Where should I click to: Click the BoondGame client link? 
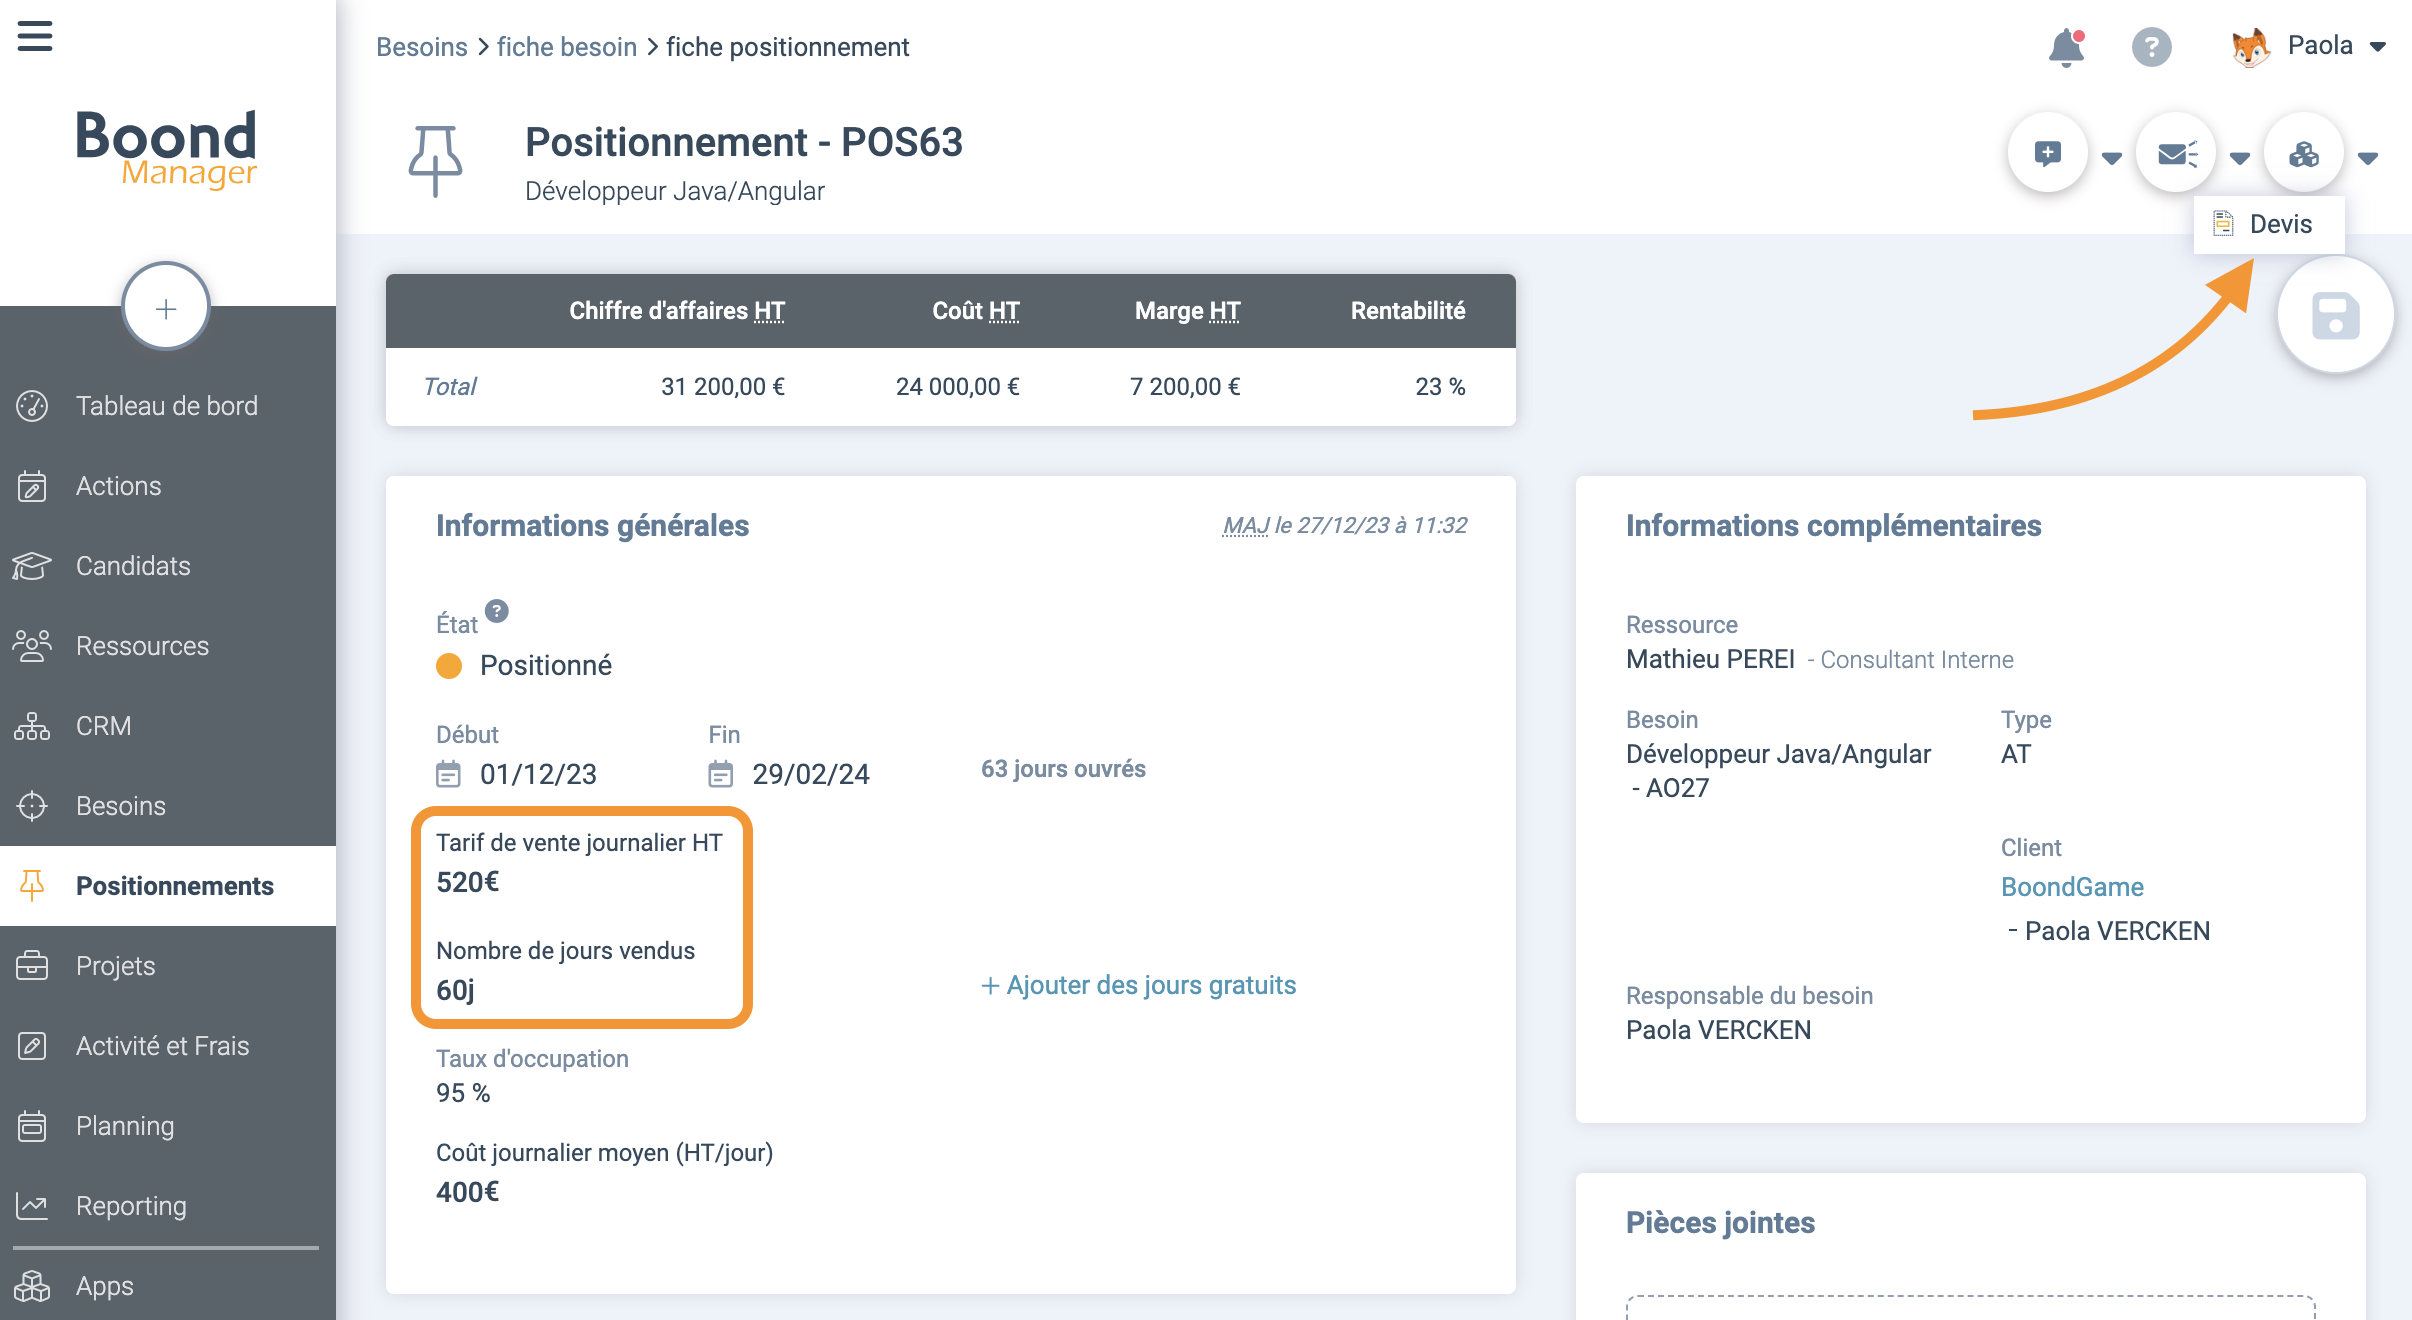point(2072,887)
